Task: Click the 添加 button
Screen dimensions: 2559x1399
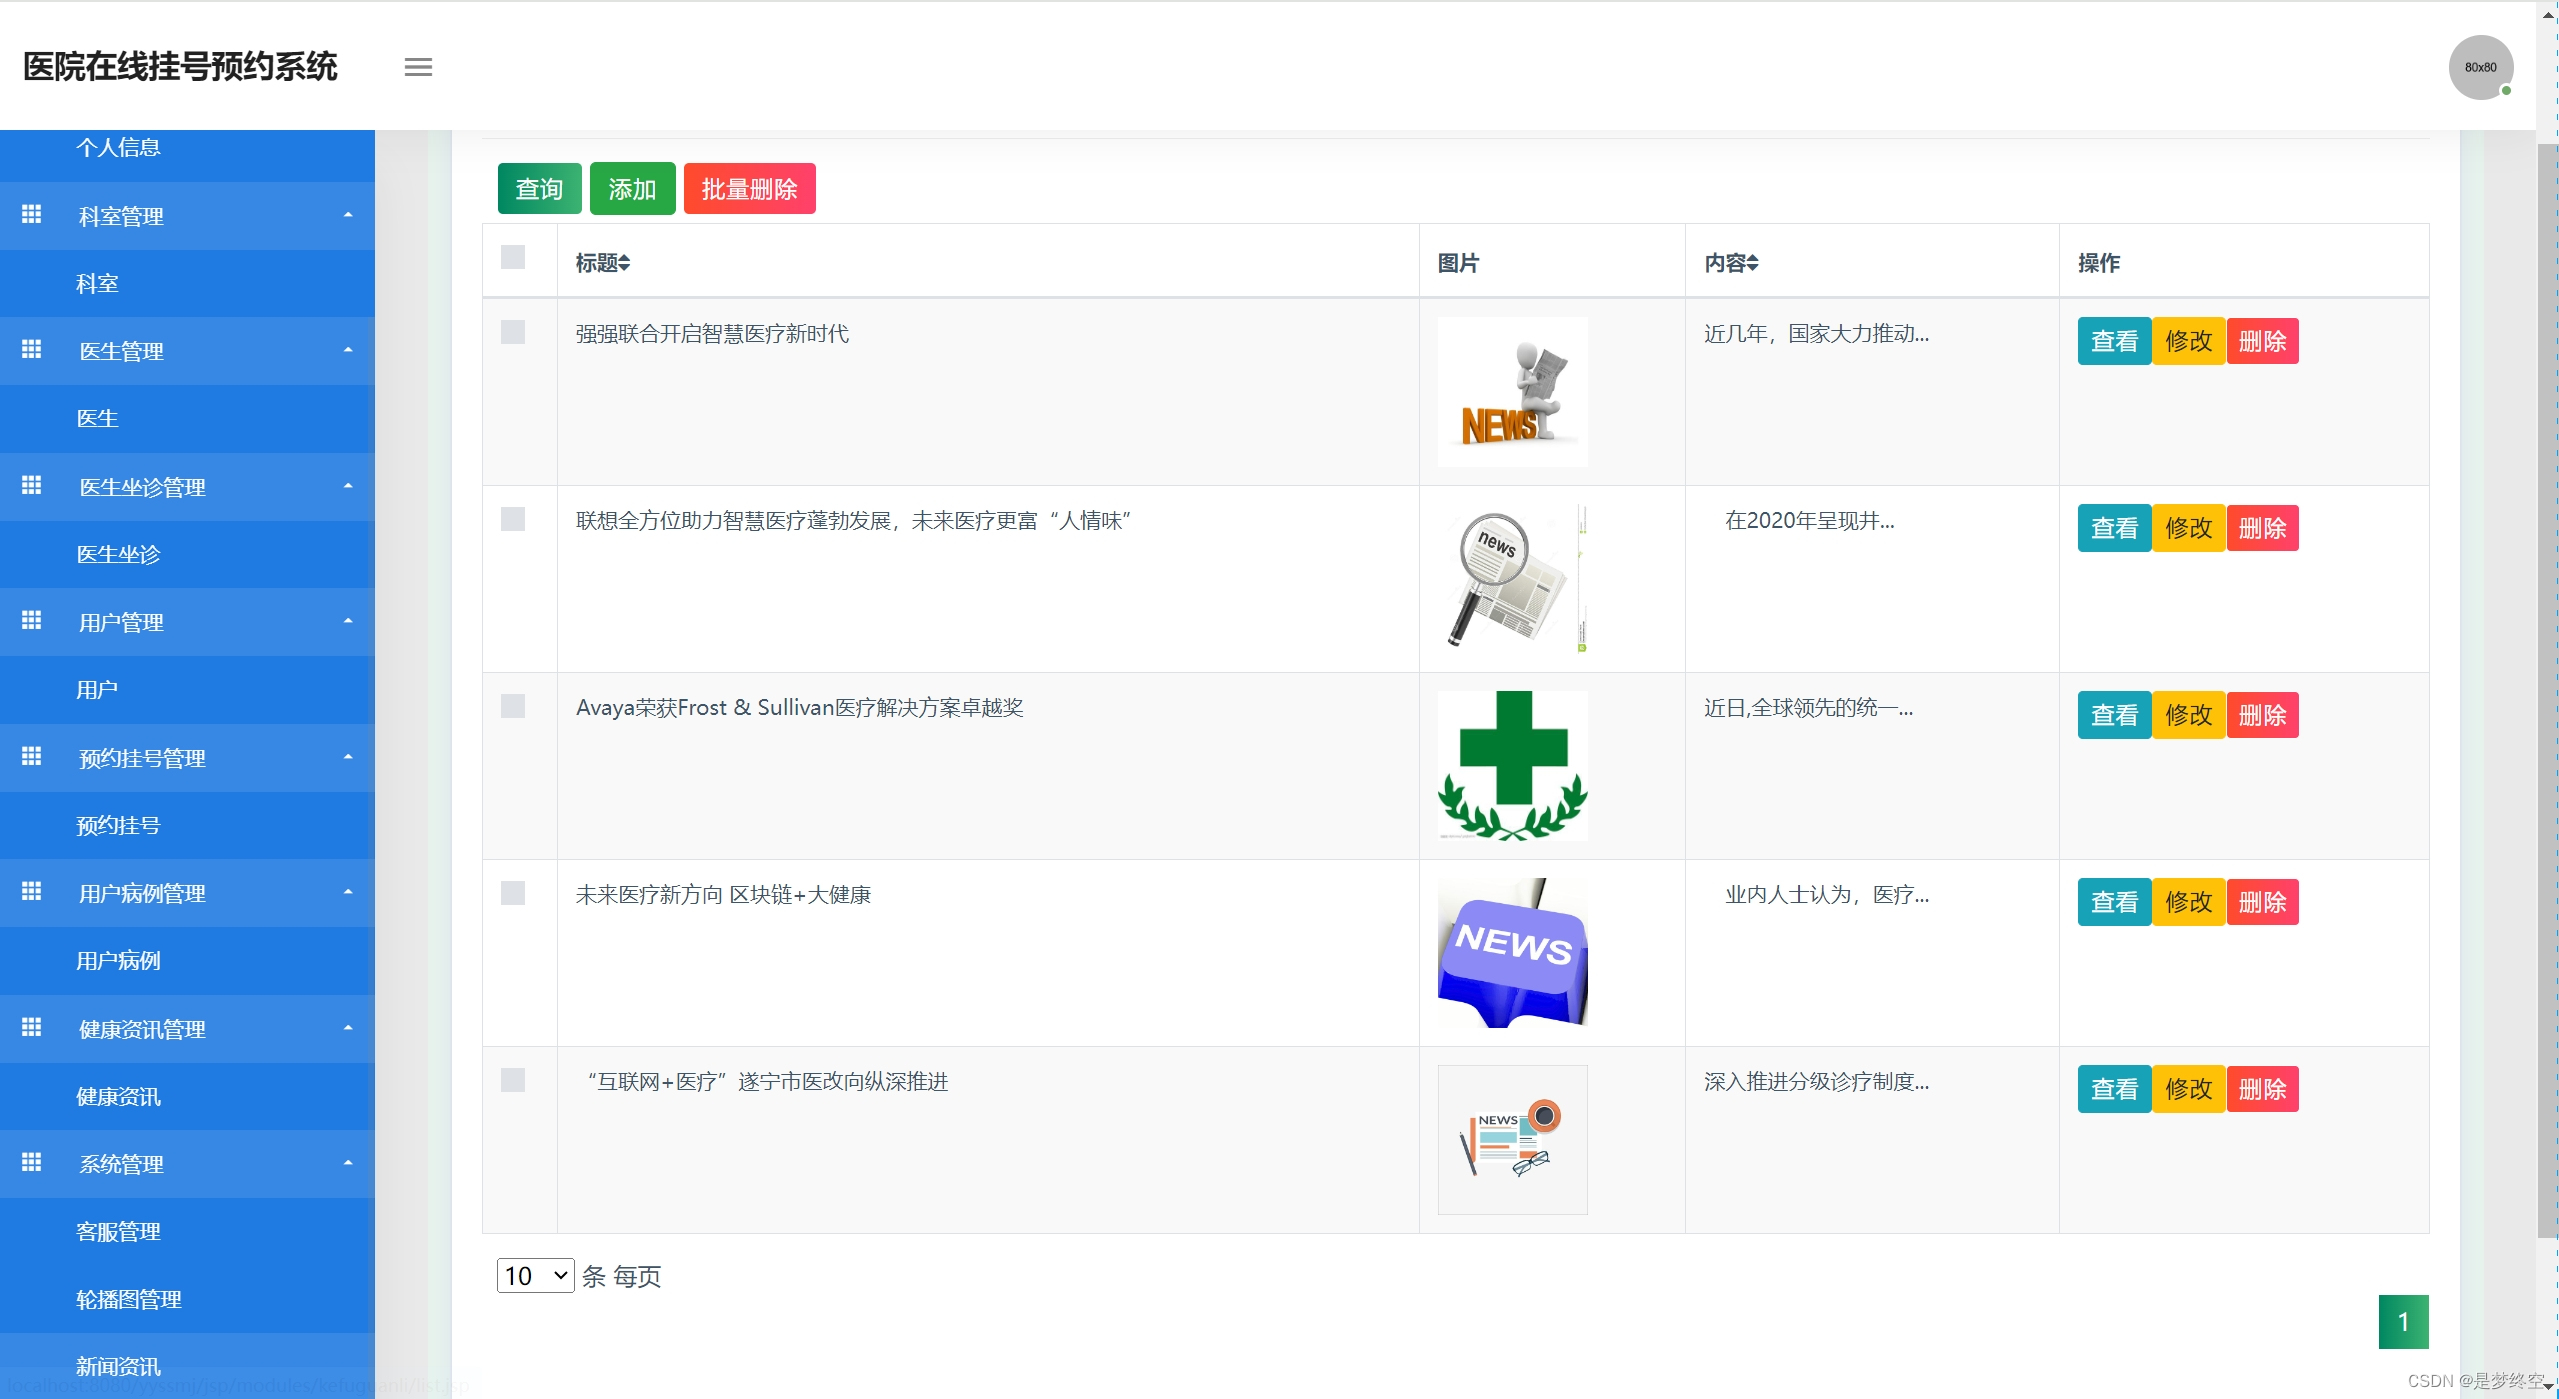Action: pyautogui.click(x=633, y=189)
